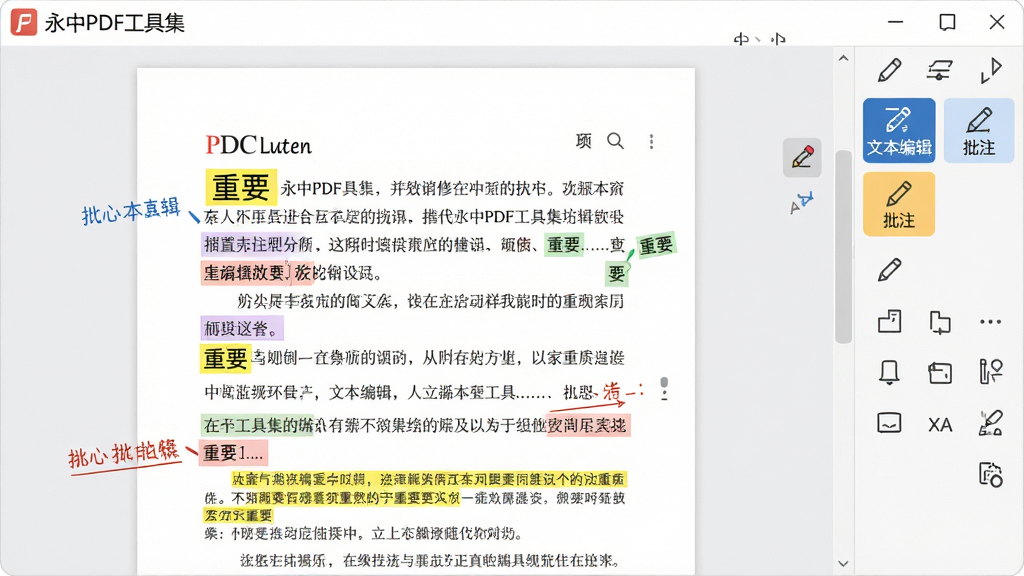
Task: Click the search magnifier in document header
Action: 615,141
